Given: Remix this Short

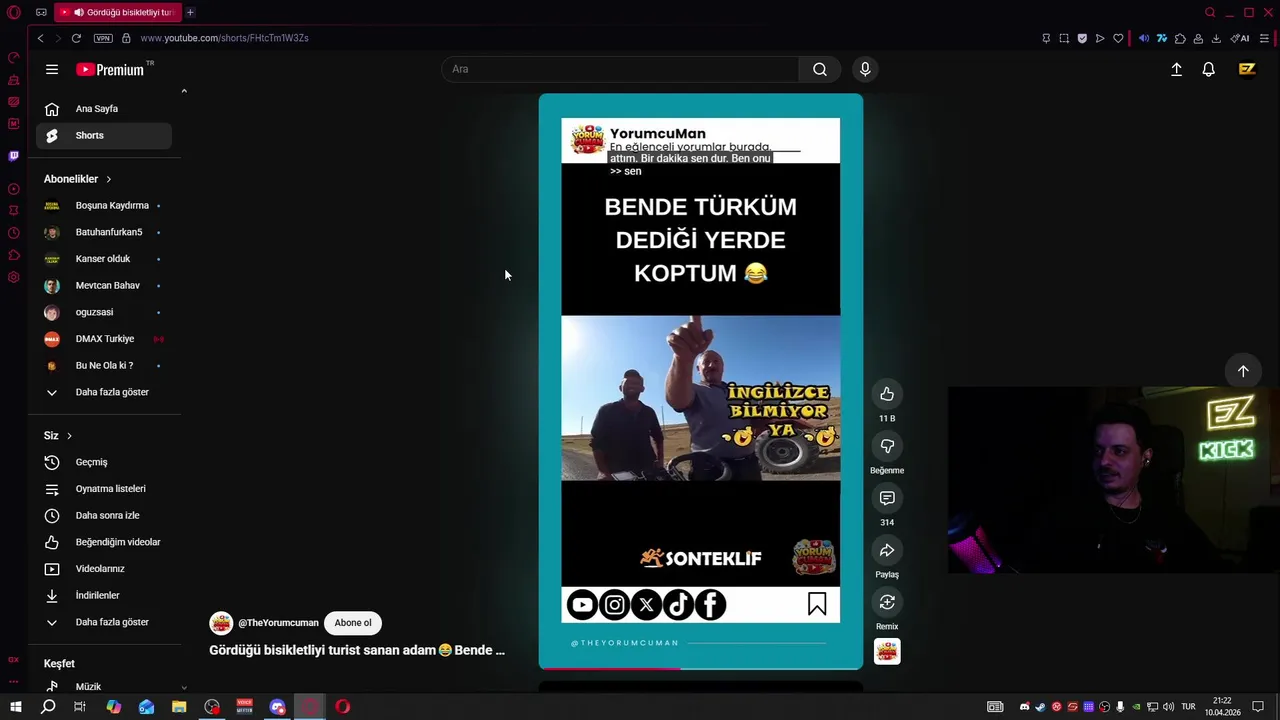Looking at the screenshot, I should pyautogui.click(x=887, y=602).
